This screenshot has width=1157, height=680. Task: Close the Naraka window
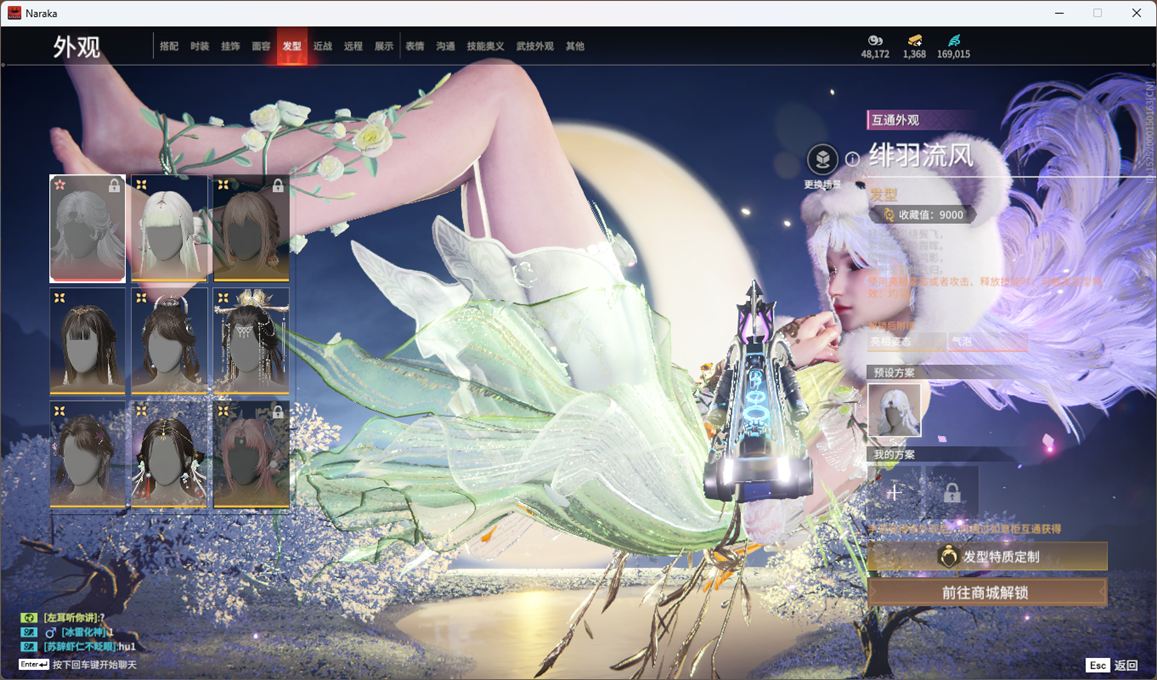click(x=1136, y=13)
